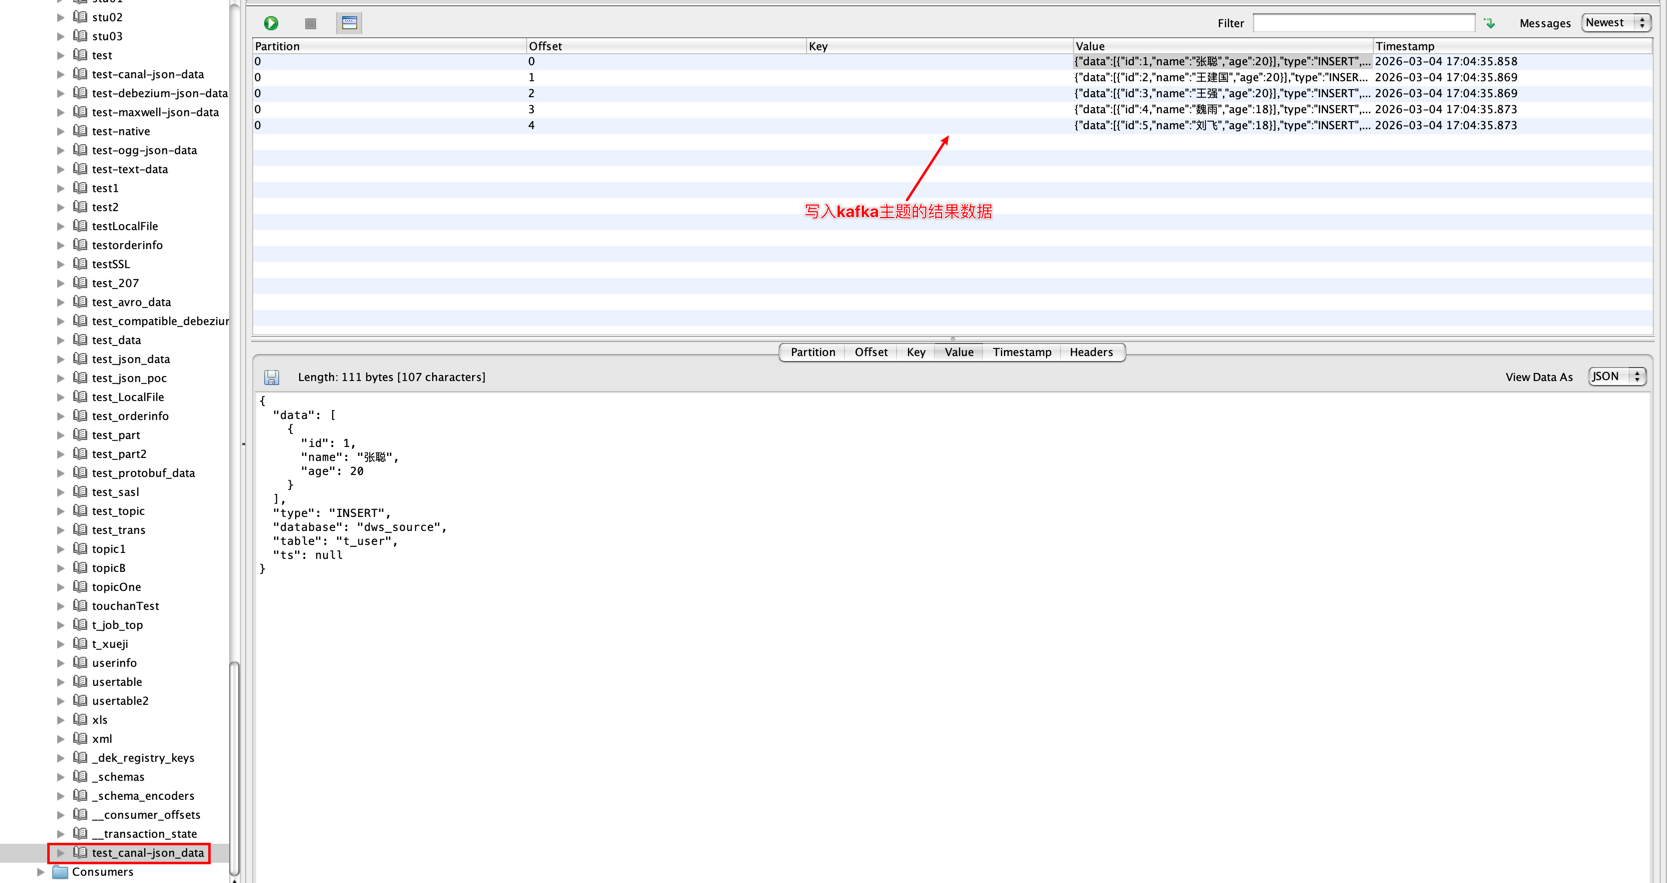
Task: Open the Messages Newest dropdown
Action: (x=1615, y=23)
